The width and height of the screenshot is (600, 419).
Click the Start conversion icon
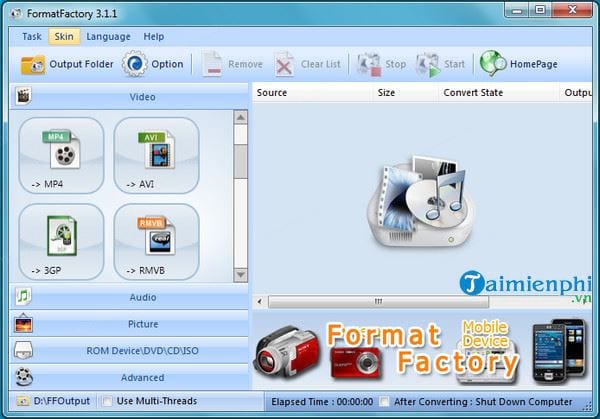tap(428, 64)
